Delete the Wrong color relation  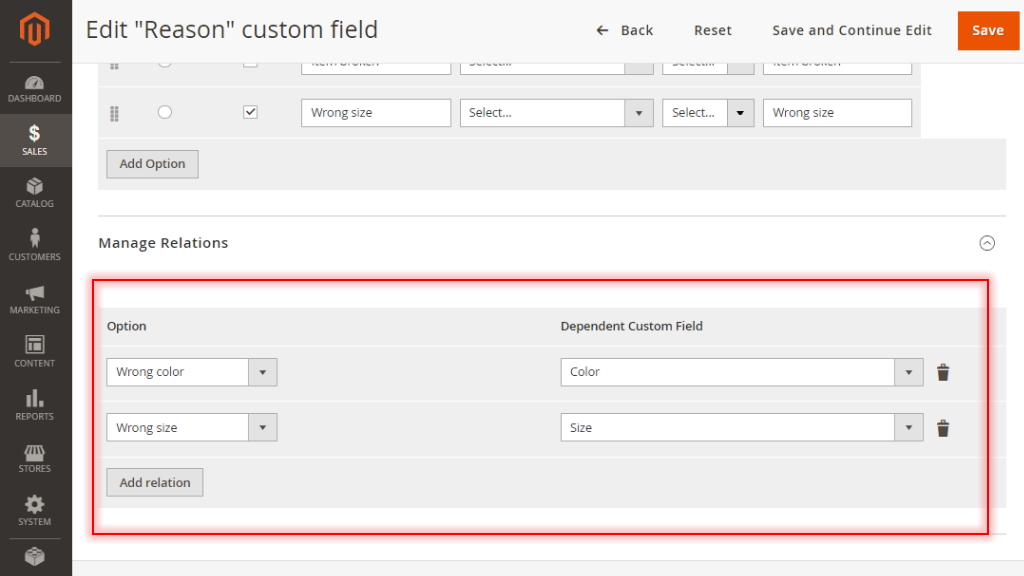943,372
